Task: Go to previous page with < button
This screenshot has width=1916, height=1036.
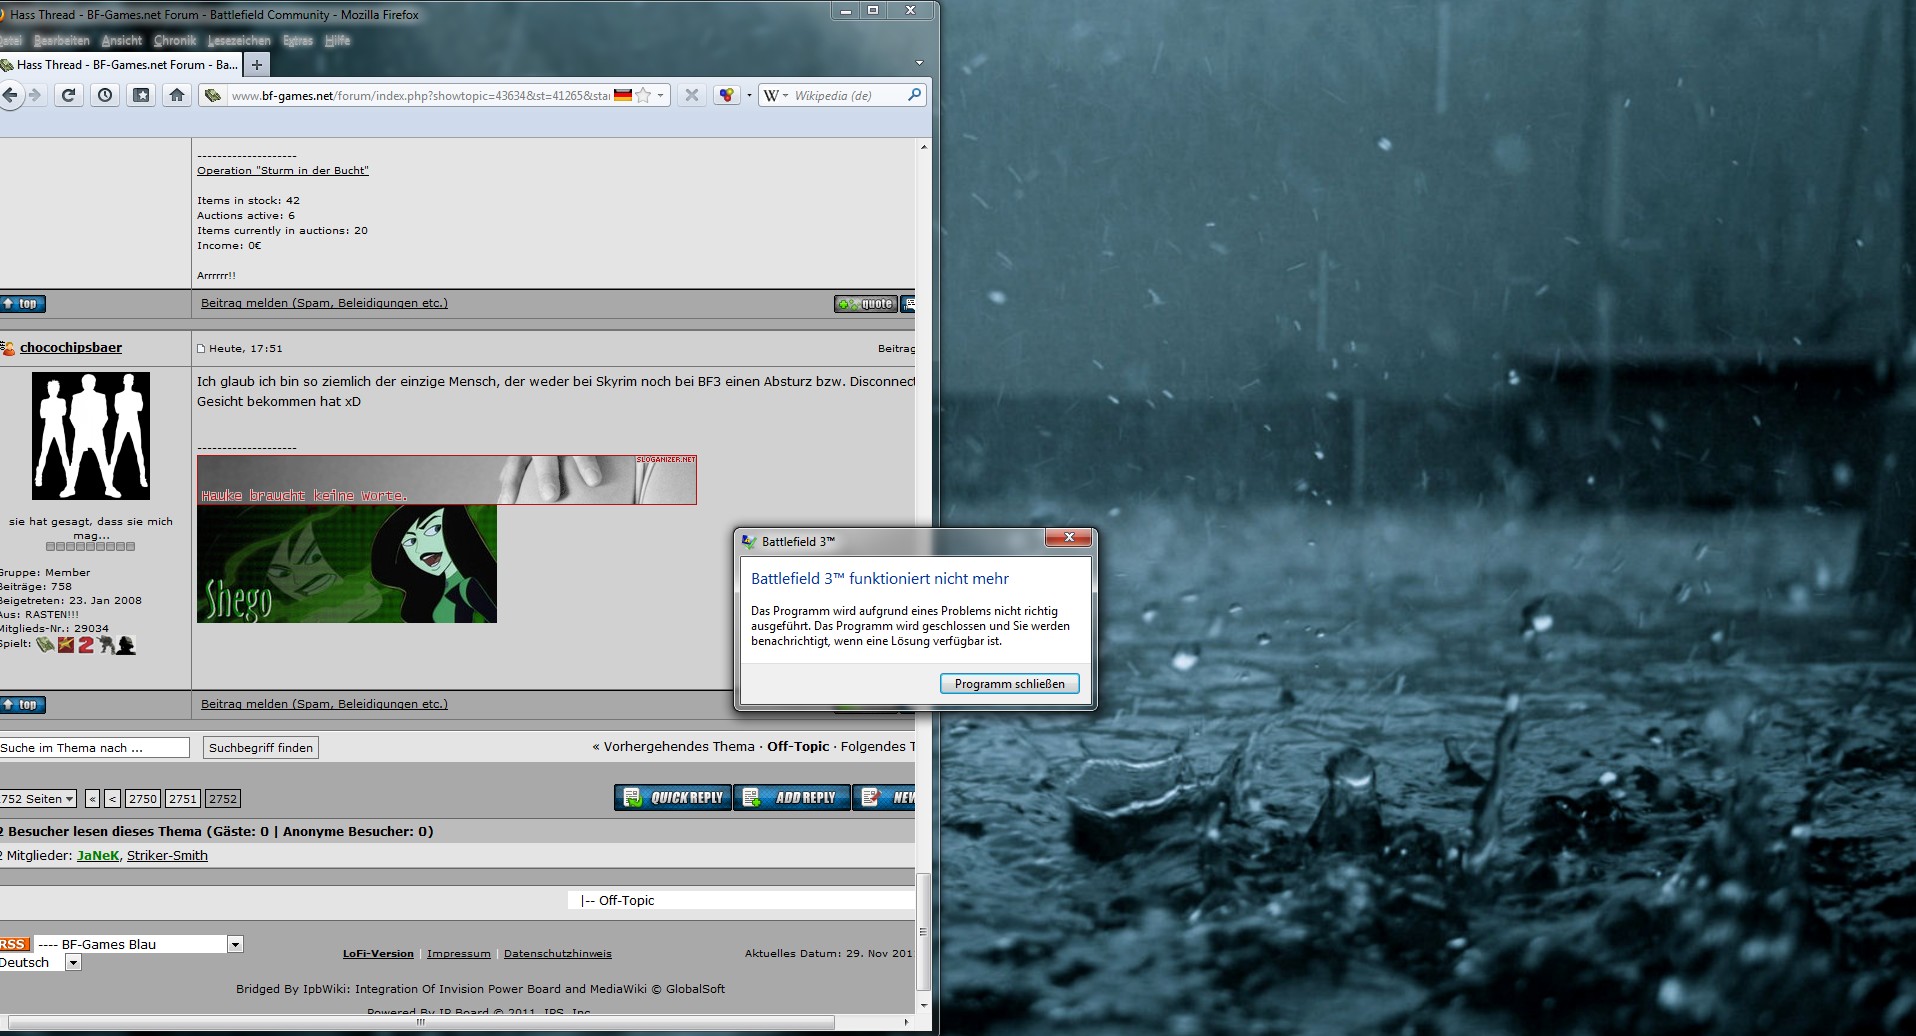Action: click(112, 799)
